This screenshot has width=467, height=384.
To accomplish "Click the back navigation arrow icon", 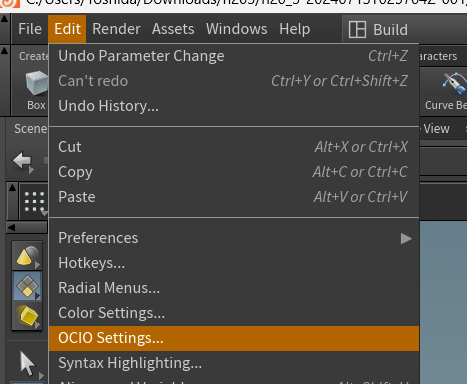I will tap(23, 161).
